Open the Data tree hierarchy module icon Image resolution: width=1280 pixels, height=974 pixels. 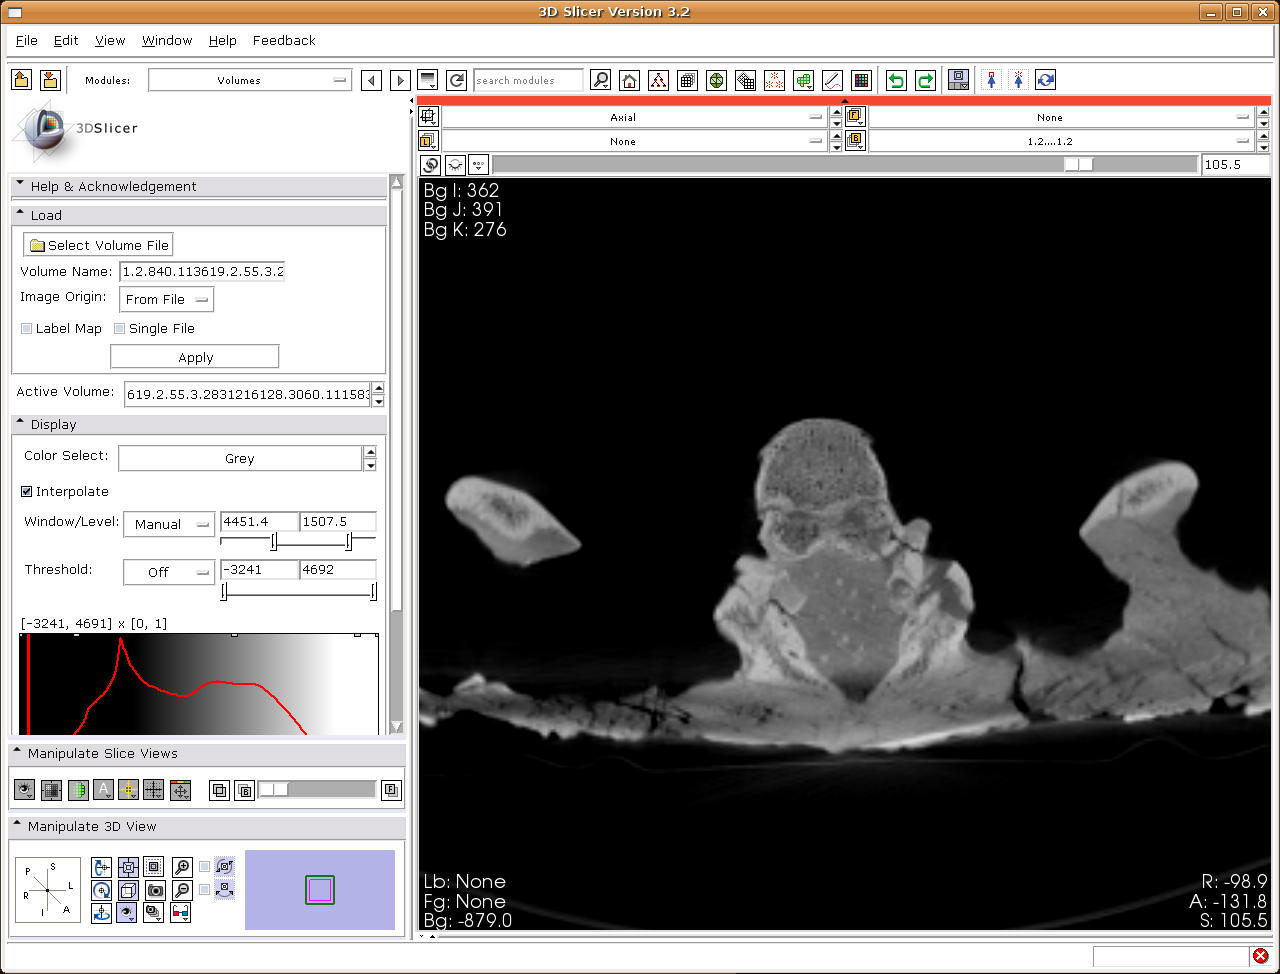coord(658,80)
